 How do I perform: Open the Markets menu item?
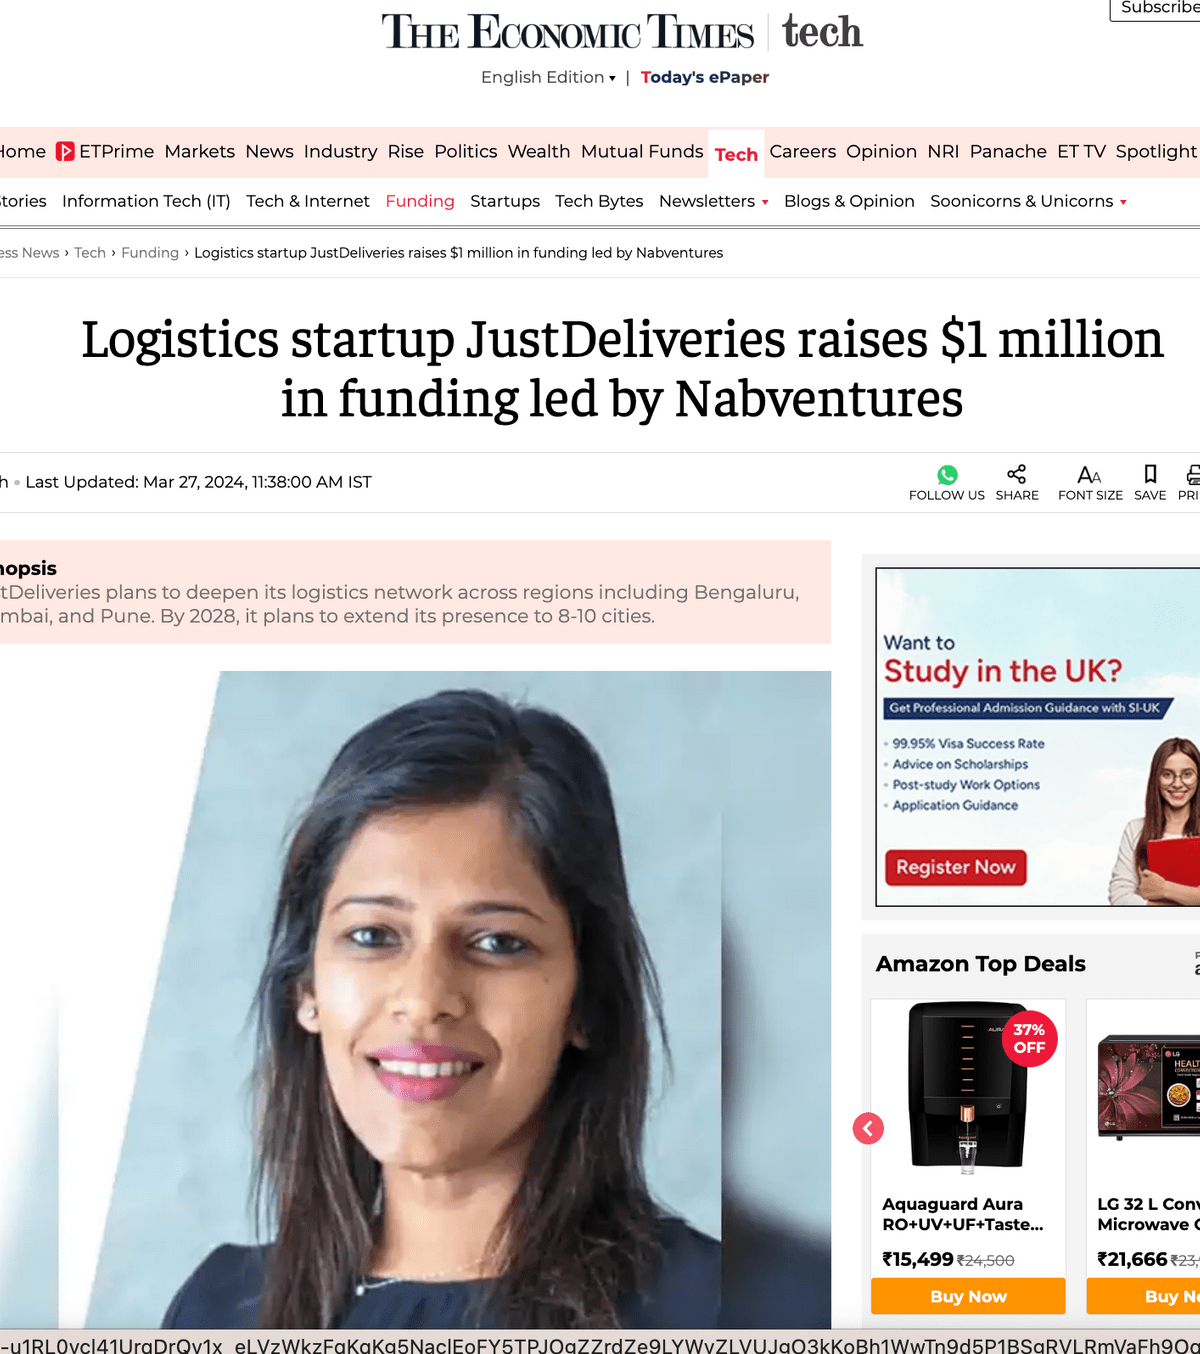click(x=200, y=151)
